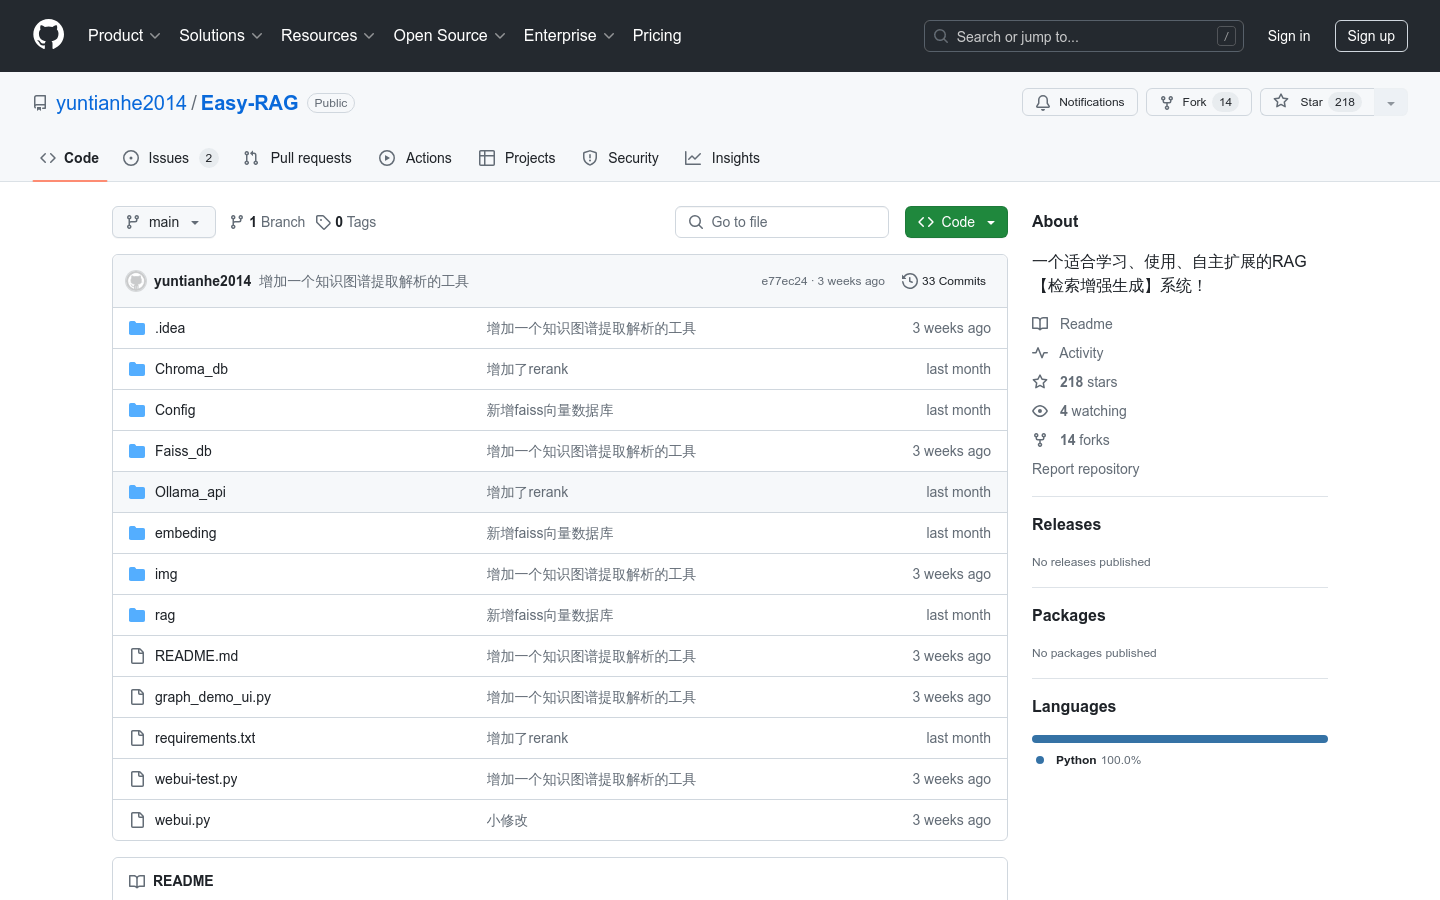Viewport: 1440px width, 900px height.
Task: Click the graph_demo_ui.py file icon
Action: tap(137, 697)
